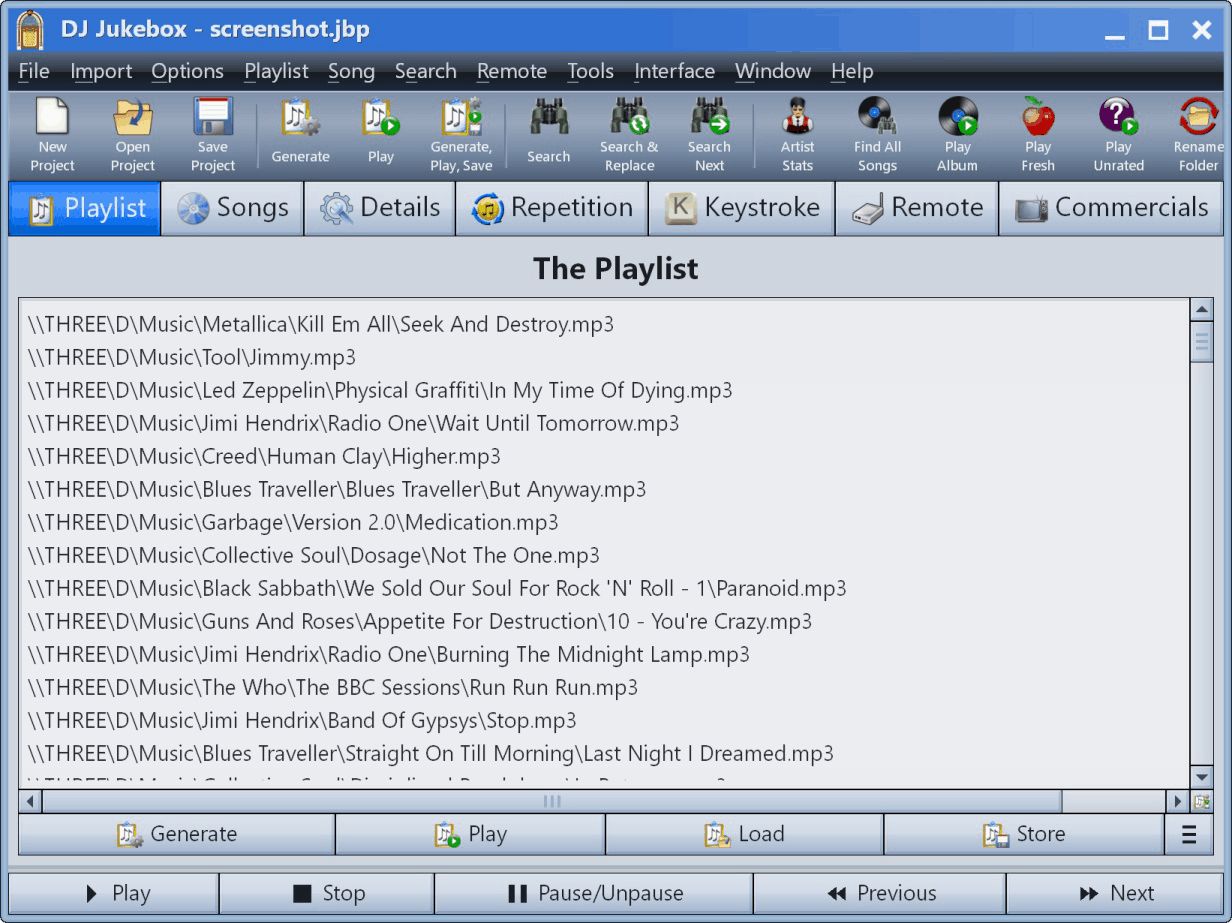Screen dimensions: 1232x923
Task: Click Generate, Play, Save toolbar icon
Action: 461,136
